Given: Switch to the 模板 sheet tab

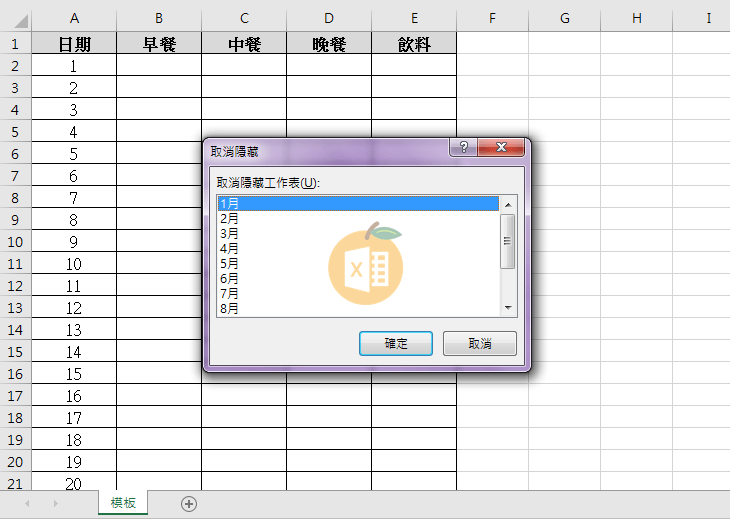Looking at the screenshot, I should [x=123, y=503].
